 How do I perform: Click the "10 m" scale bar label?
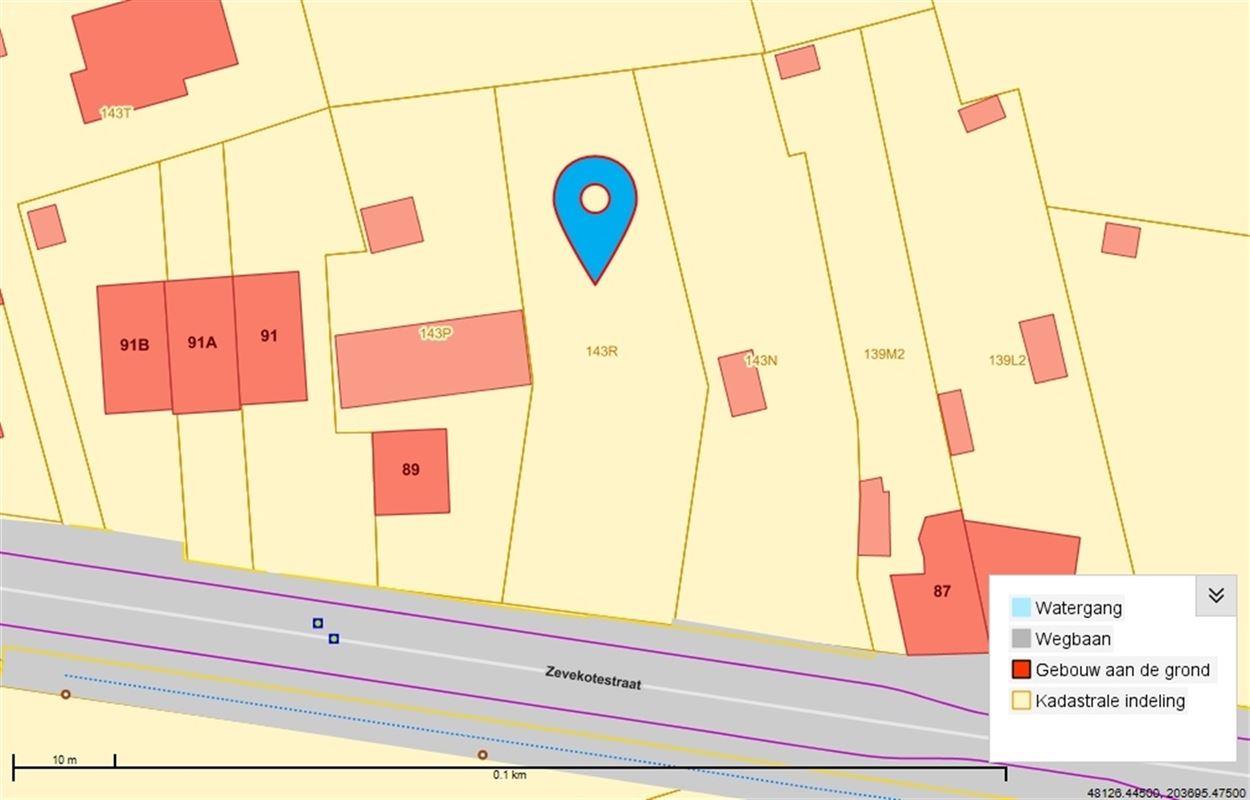(x=64, y=760)
